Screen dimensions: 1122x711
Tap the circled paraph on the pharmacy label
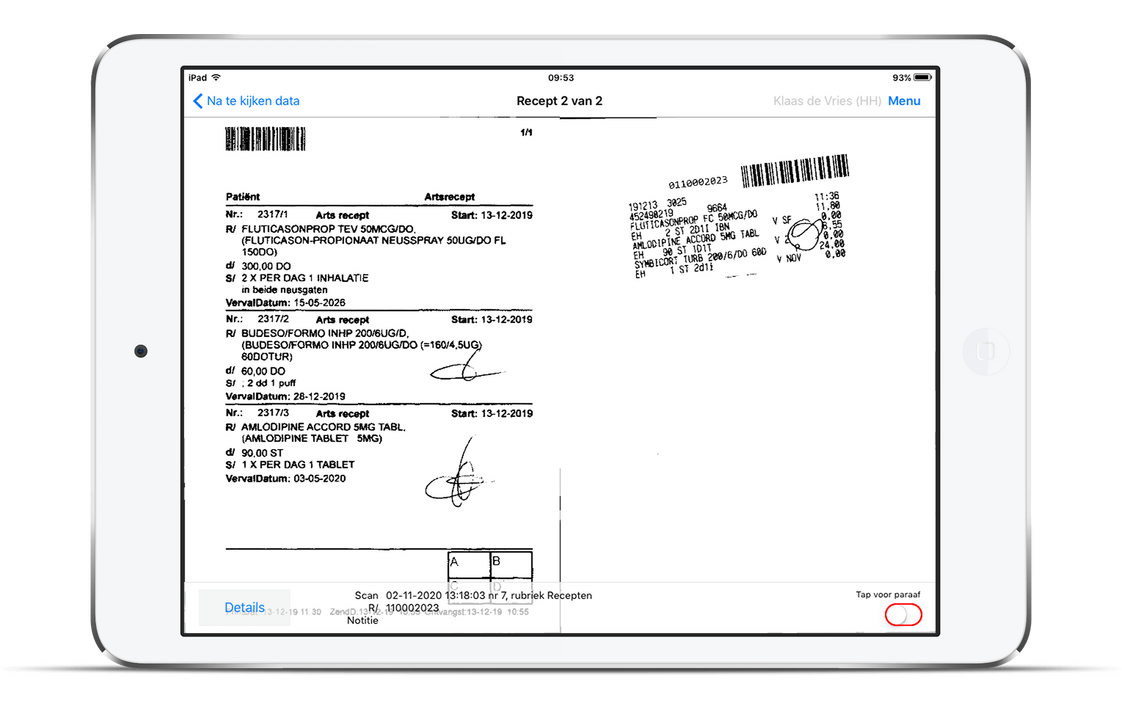tap(804, 234)
